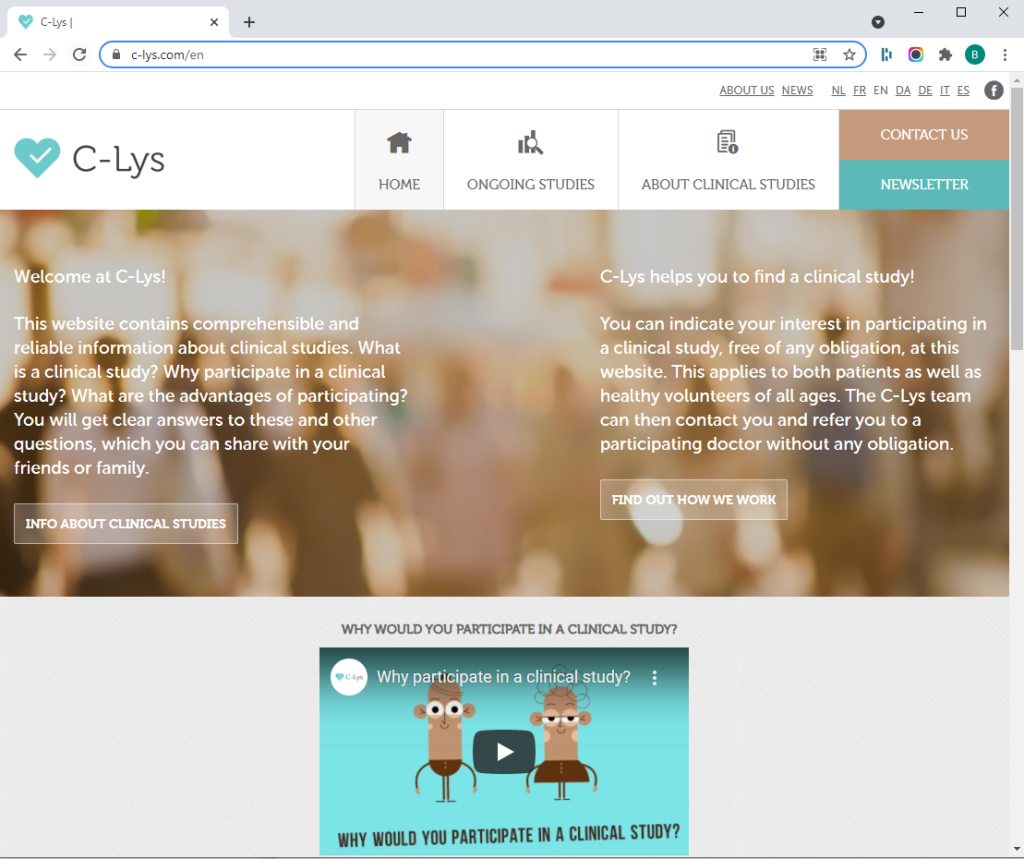1024x859 pixels.
Task: Open the green B profile avatar
Action: pyautogui.click(x=974, y=55)
